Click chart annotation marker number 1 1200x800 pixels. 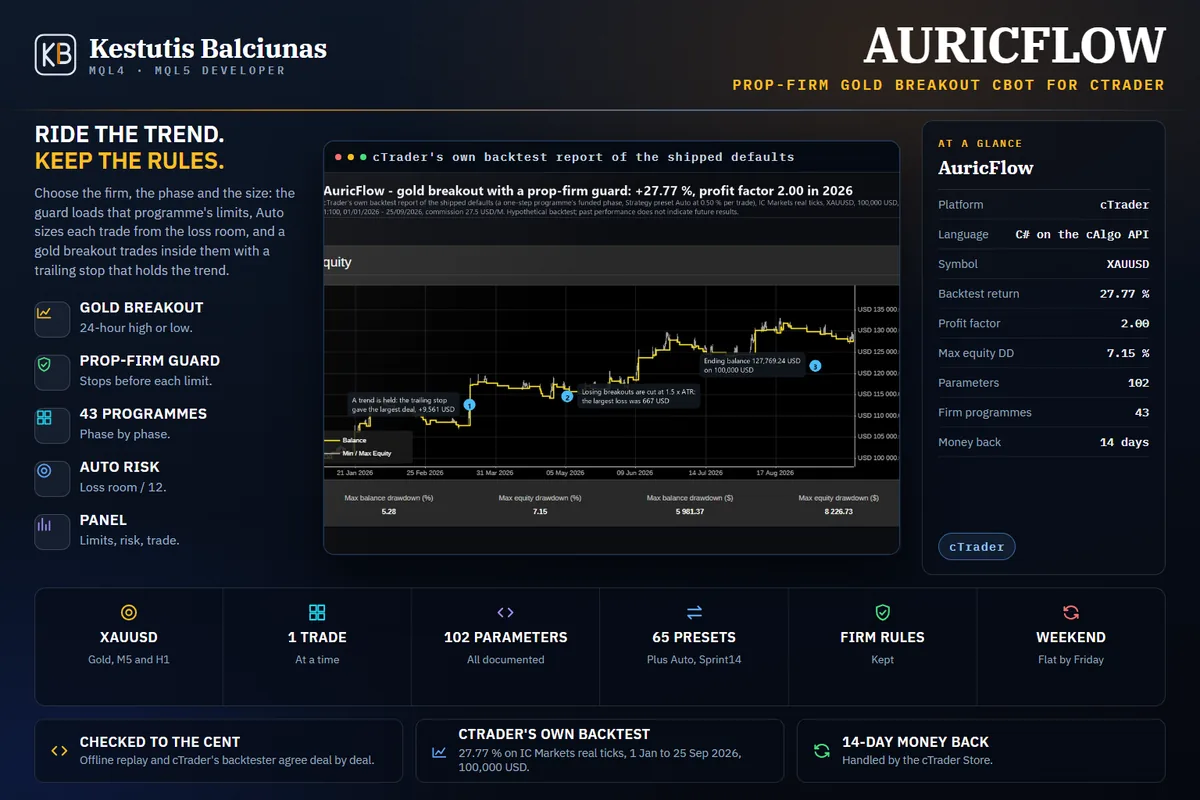[x=470, y=405]
